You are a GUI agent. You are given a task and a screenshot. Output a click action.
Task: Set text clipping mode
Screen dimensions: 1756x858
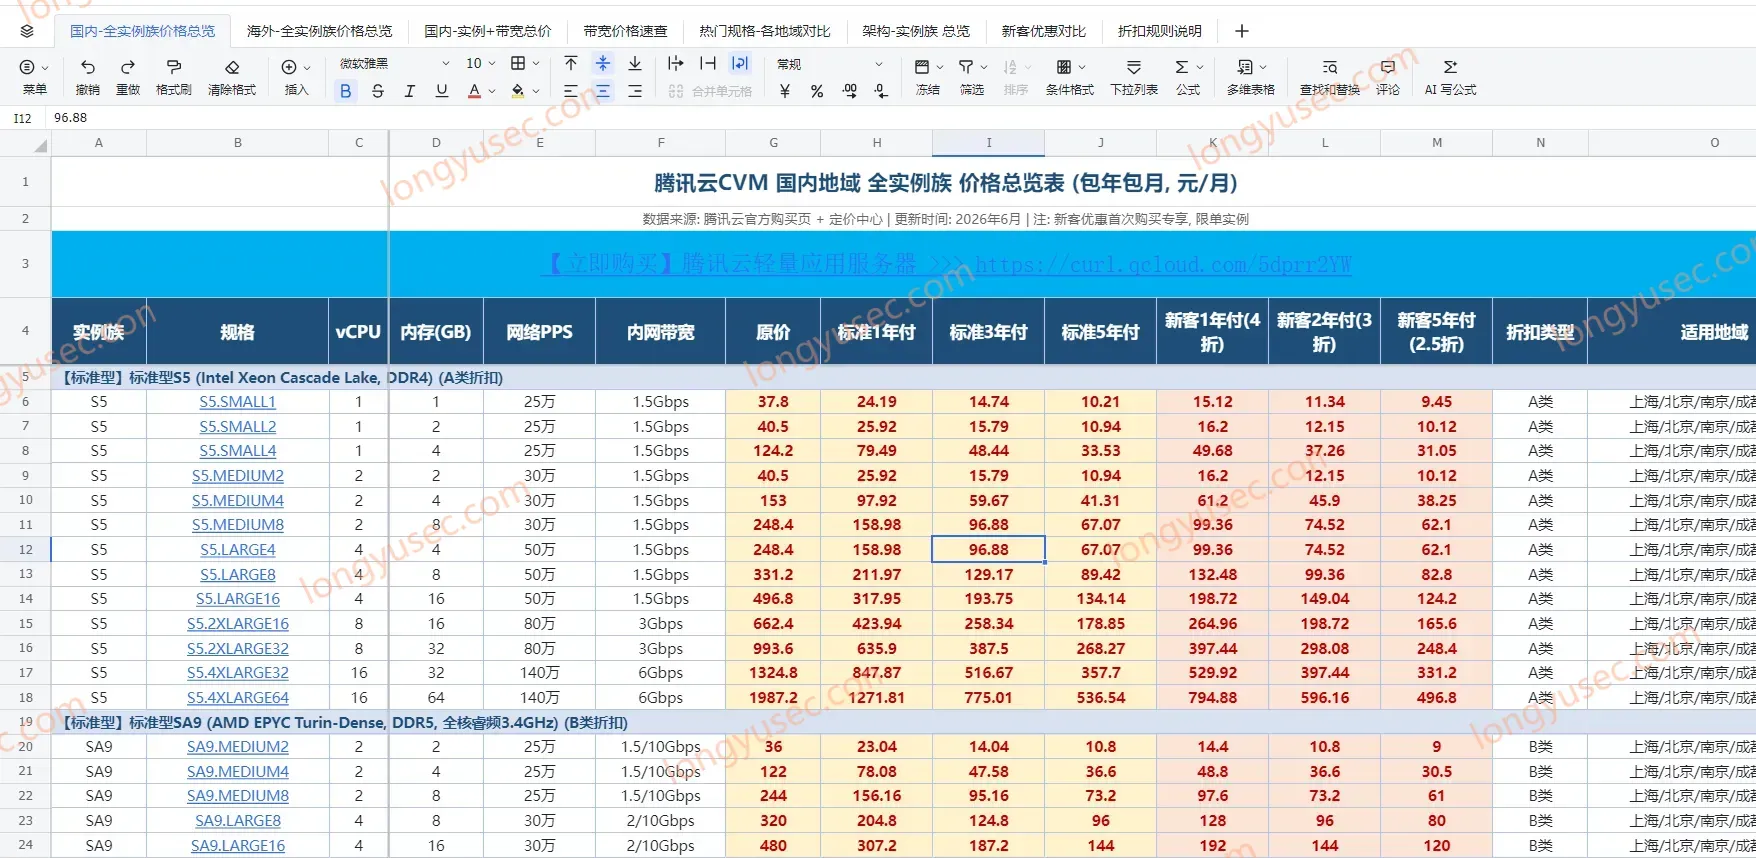pos(708,64)
